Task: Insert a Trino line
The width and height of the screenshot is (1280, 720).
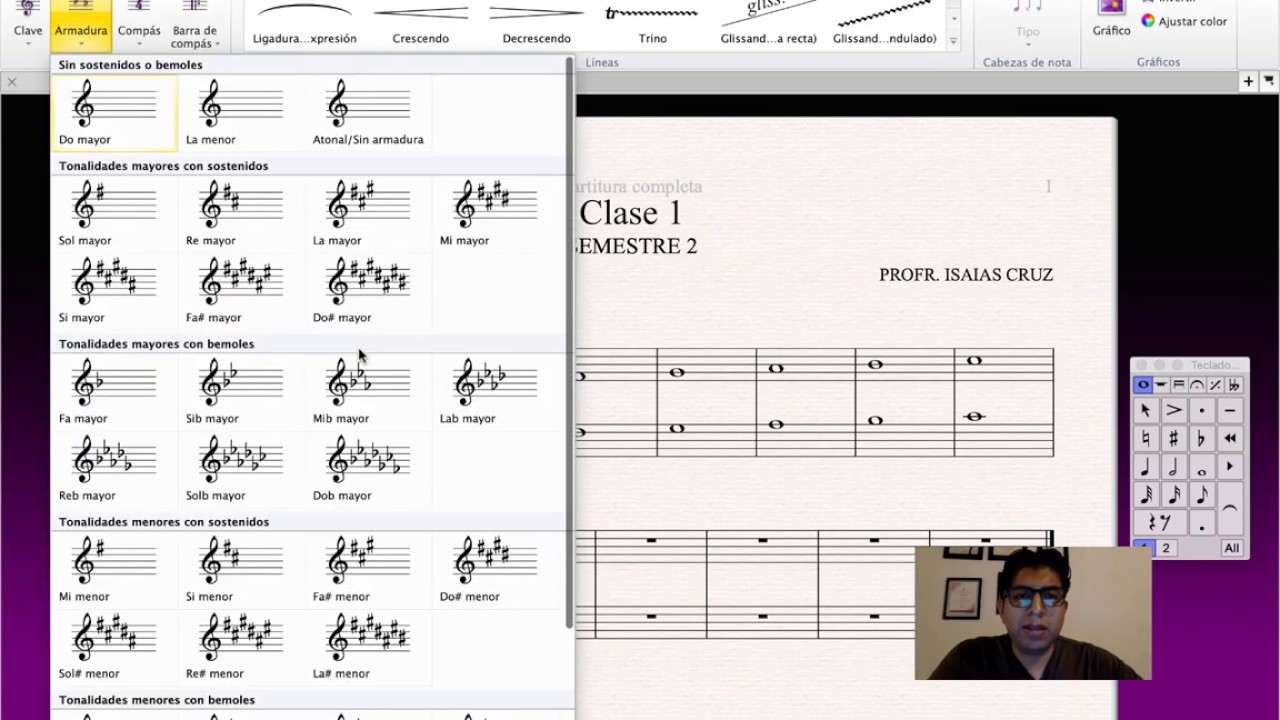Action: (x=653, y=24)
